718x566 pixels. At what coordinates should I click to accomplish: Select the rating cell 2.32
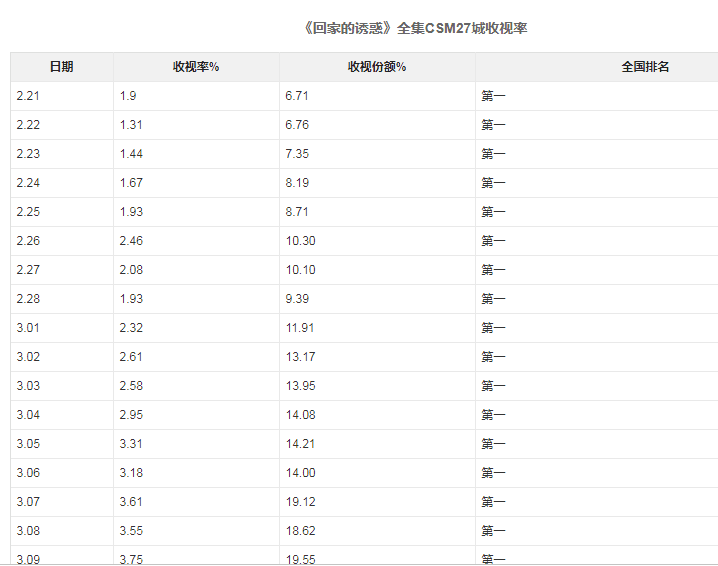pos(196,328)
